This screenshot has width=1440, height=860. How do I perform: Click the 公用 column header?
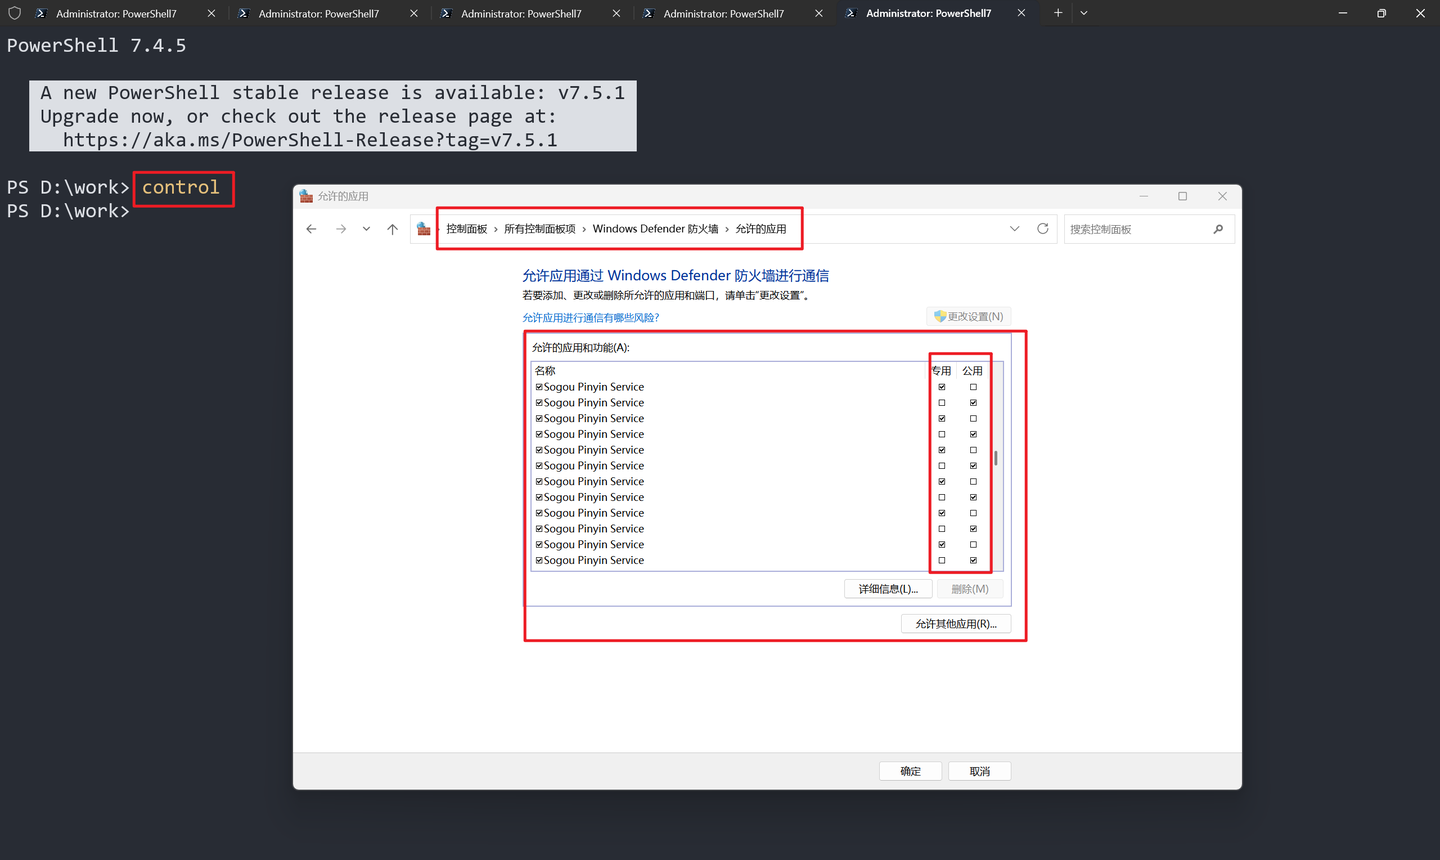tap(973, 371)
